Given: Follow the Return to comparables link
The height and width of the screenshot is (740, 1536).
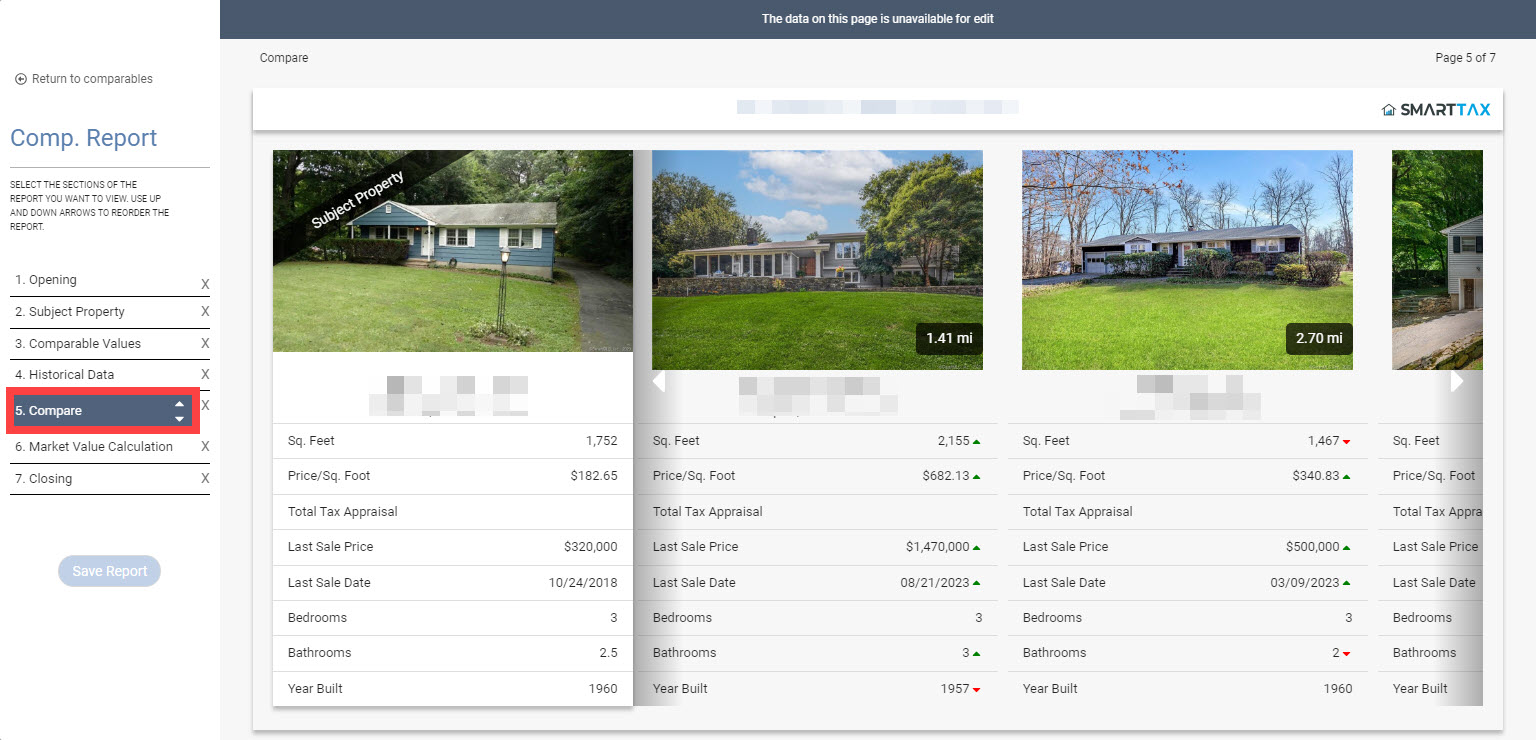Looking at the screenshot, I should point(92,79).
